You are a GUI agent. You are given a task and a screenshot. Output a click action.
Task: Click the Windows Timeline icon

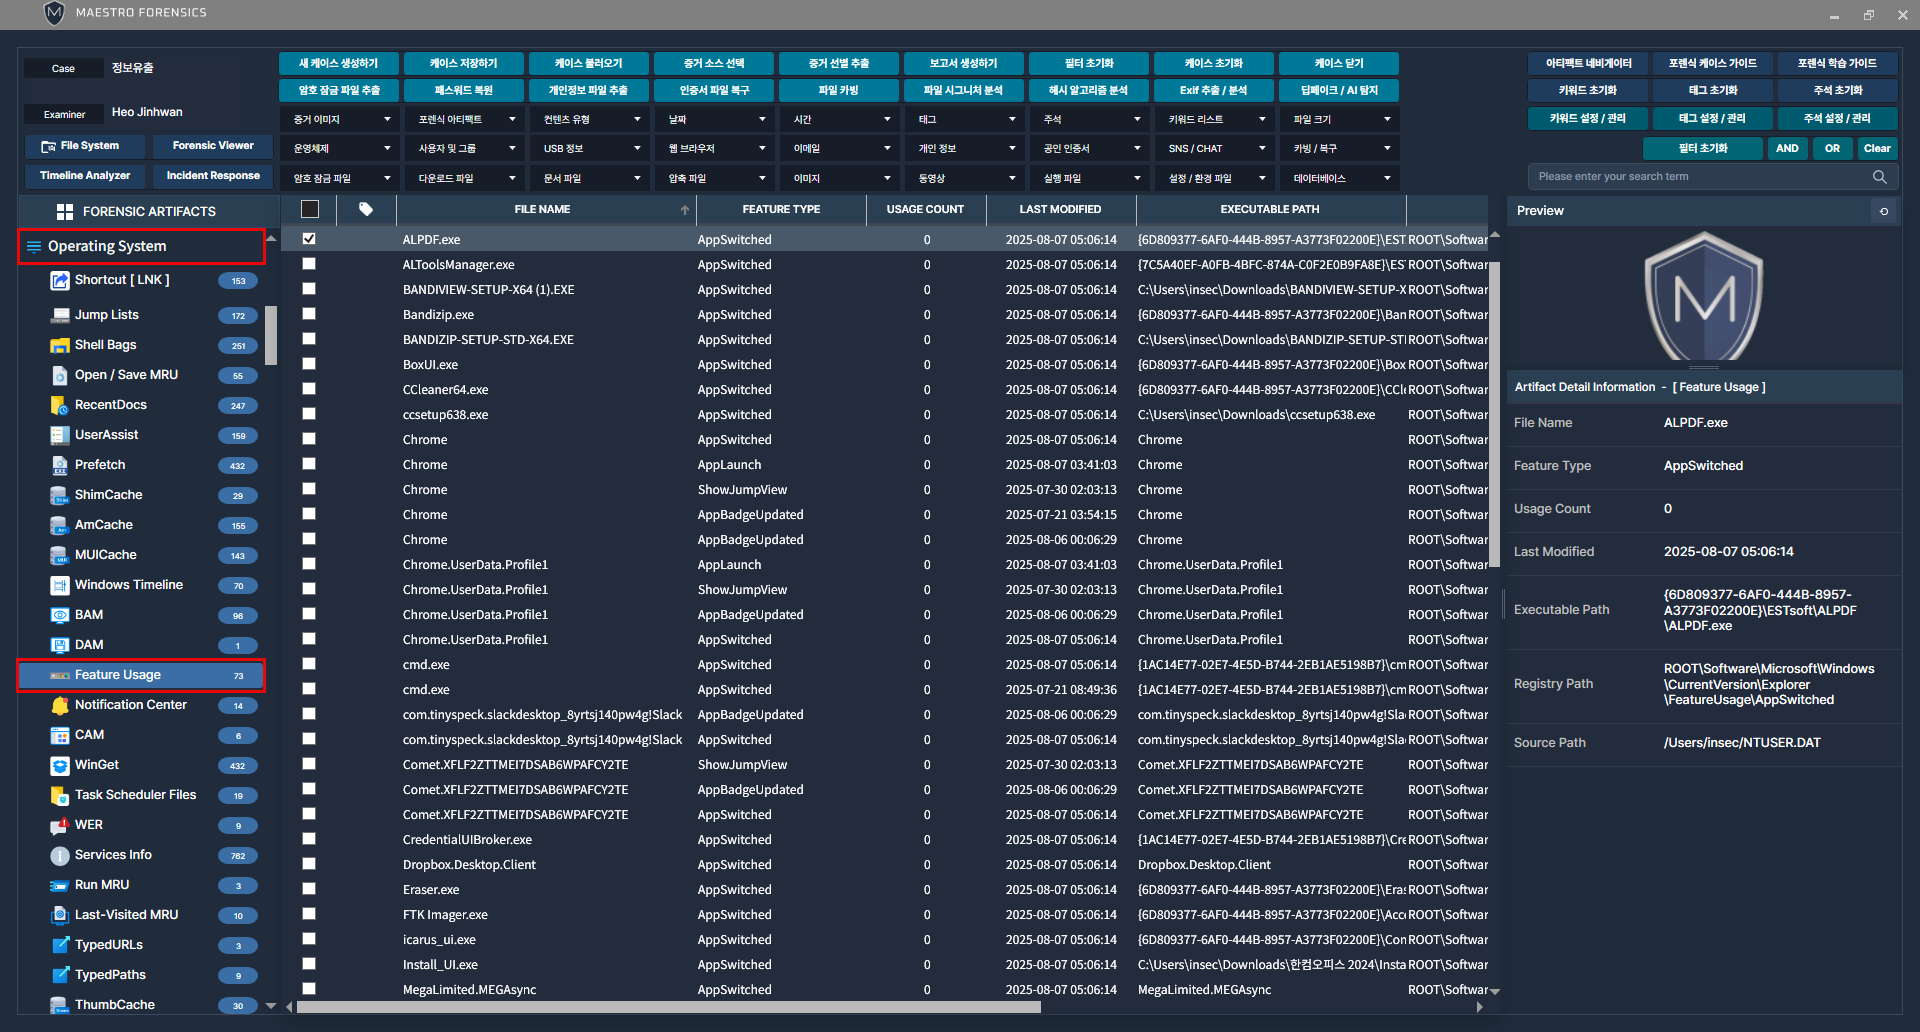point(59,585)
